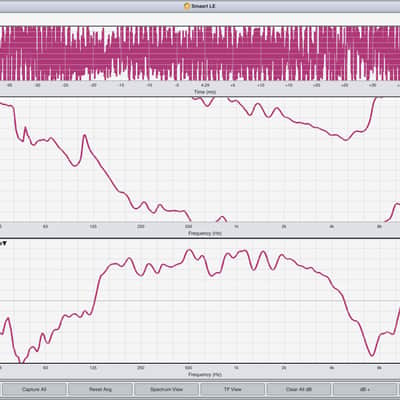Click the 125 Hz peak on phase trace

click(84, 135)
